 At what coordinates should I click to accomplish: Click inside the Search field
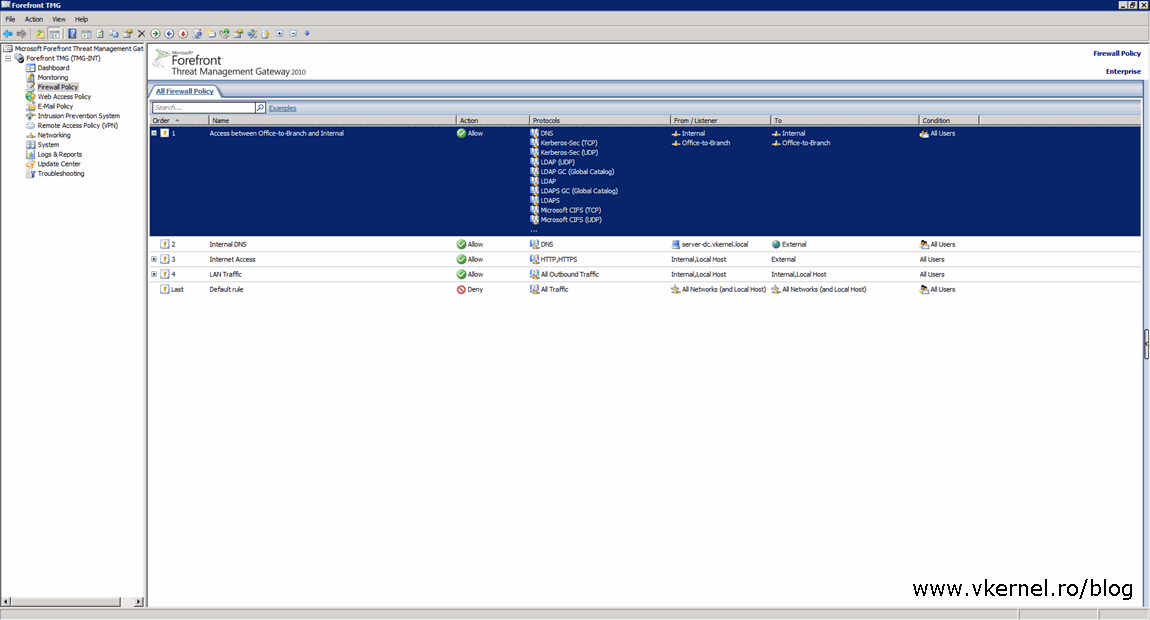tap(200, 107)
